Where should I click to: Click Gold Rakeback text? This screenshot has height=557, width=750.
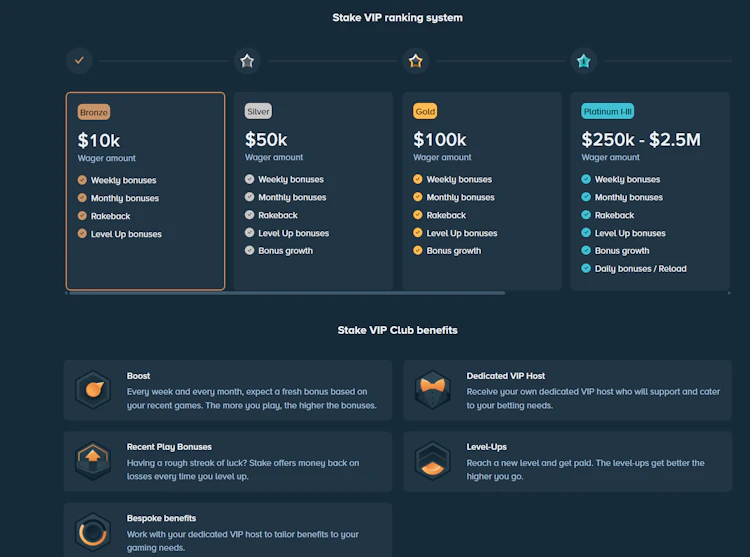[446, 215]
